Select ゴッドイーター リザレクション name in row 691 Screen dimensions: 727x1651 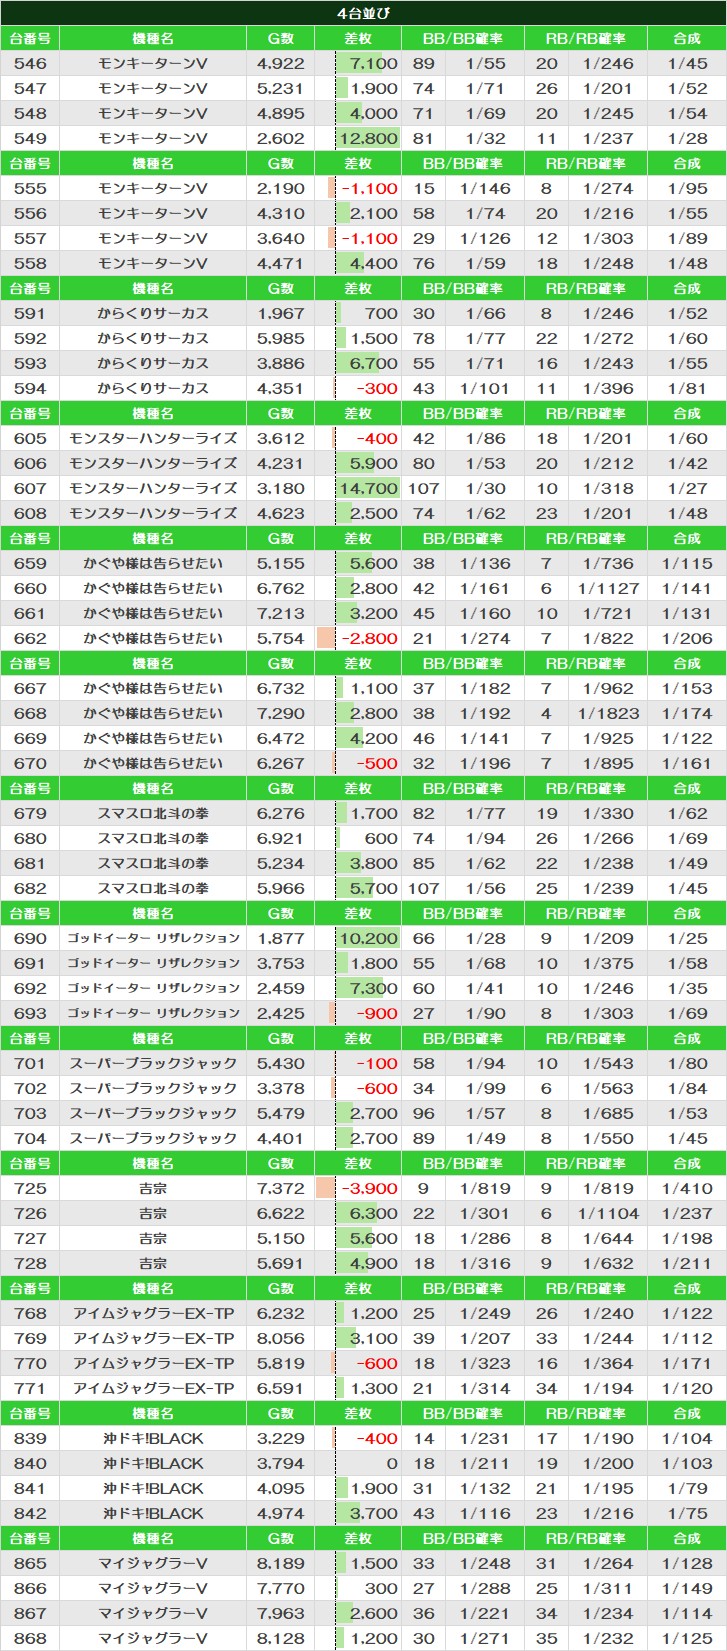tap(153, 963)
